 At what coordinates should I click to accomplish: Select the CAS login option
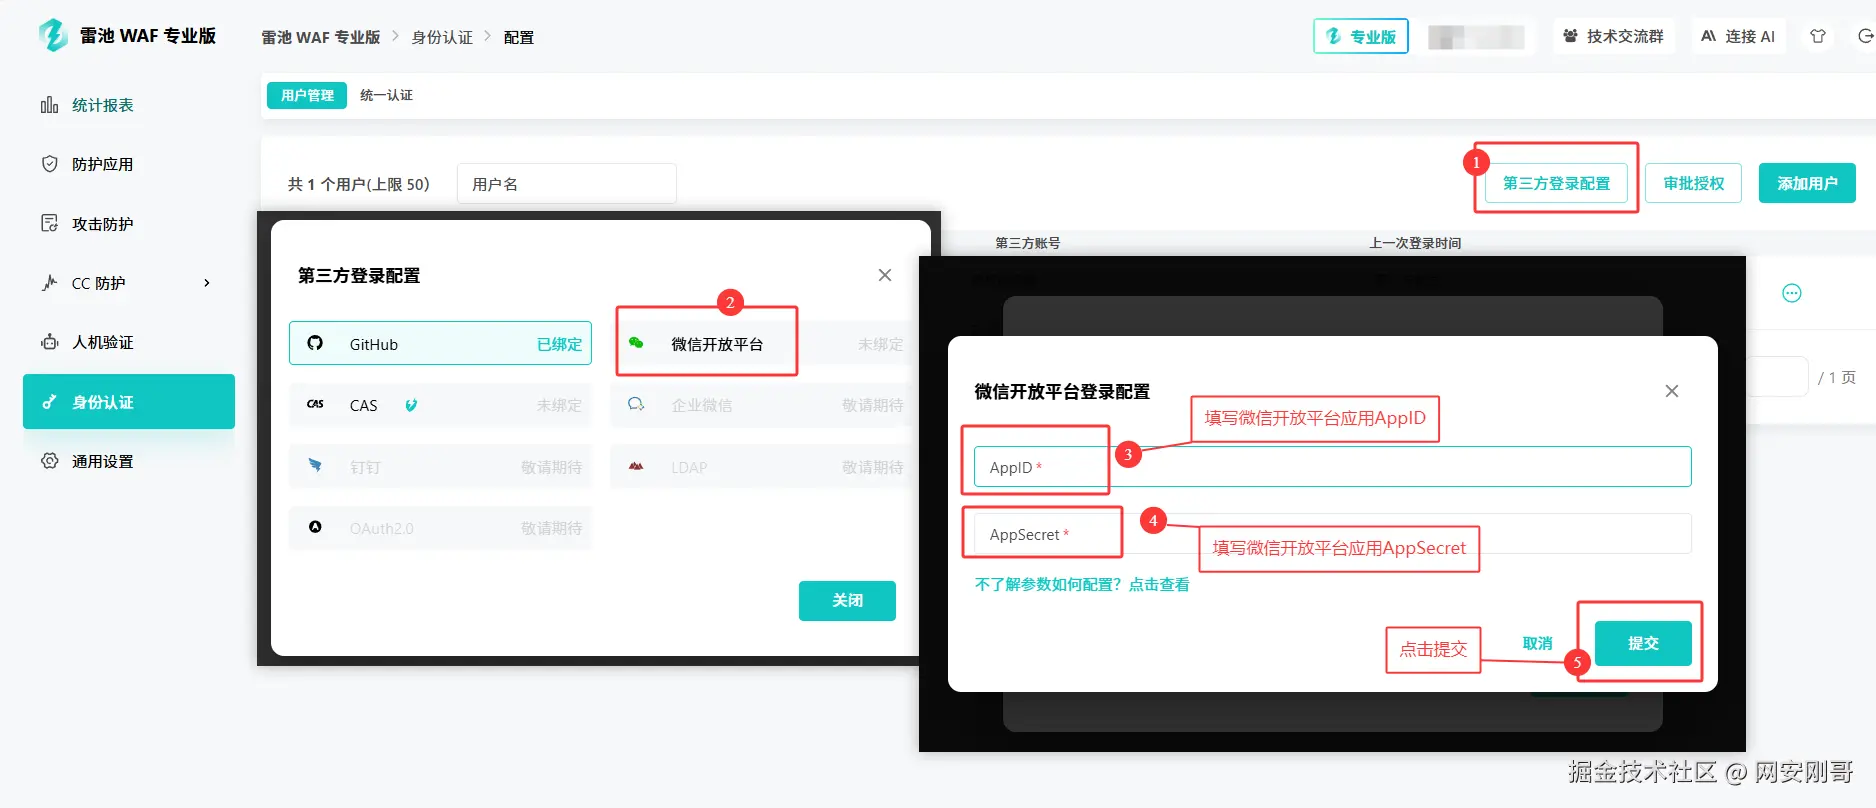coord(440,405)
